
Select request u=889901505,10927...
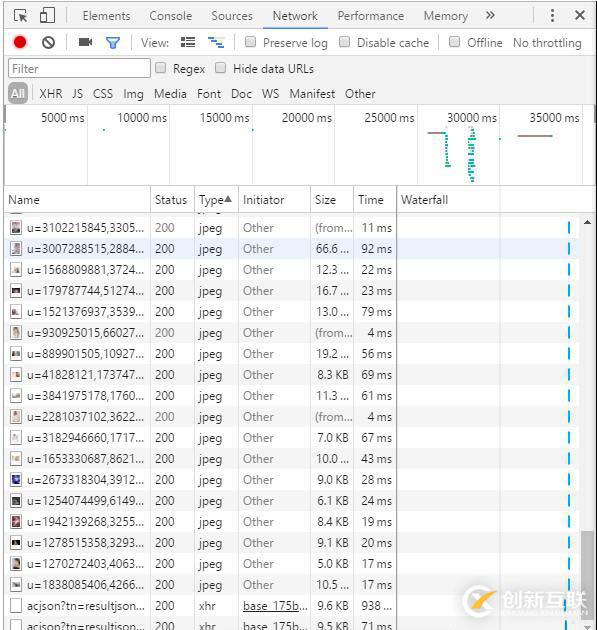tap(292, 354)
